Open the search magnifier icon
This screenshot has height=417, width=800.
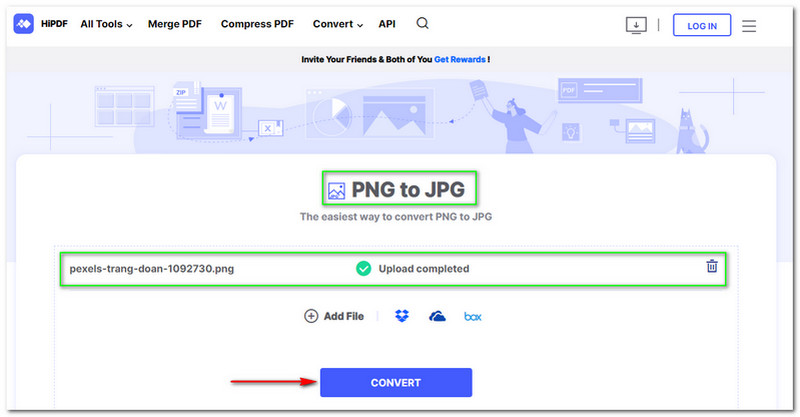point(422,24)
